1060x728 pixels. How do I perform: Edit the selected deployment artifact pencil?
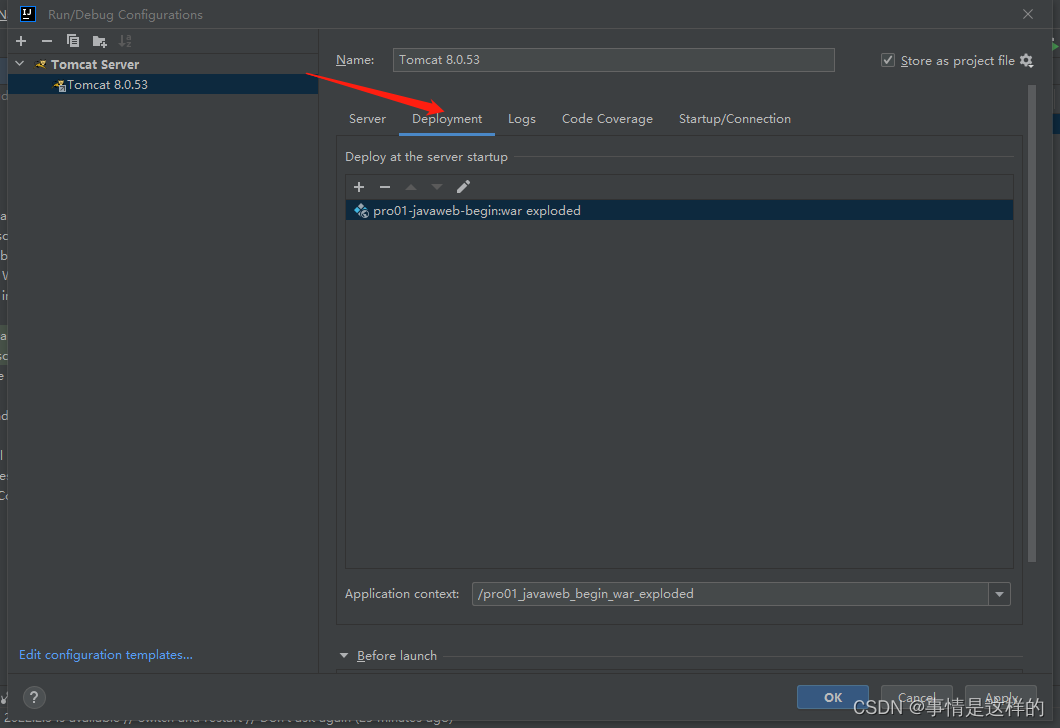tap(463, 187)
